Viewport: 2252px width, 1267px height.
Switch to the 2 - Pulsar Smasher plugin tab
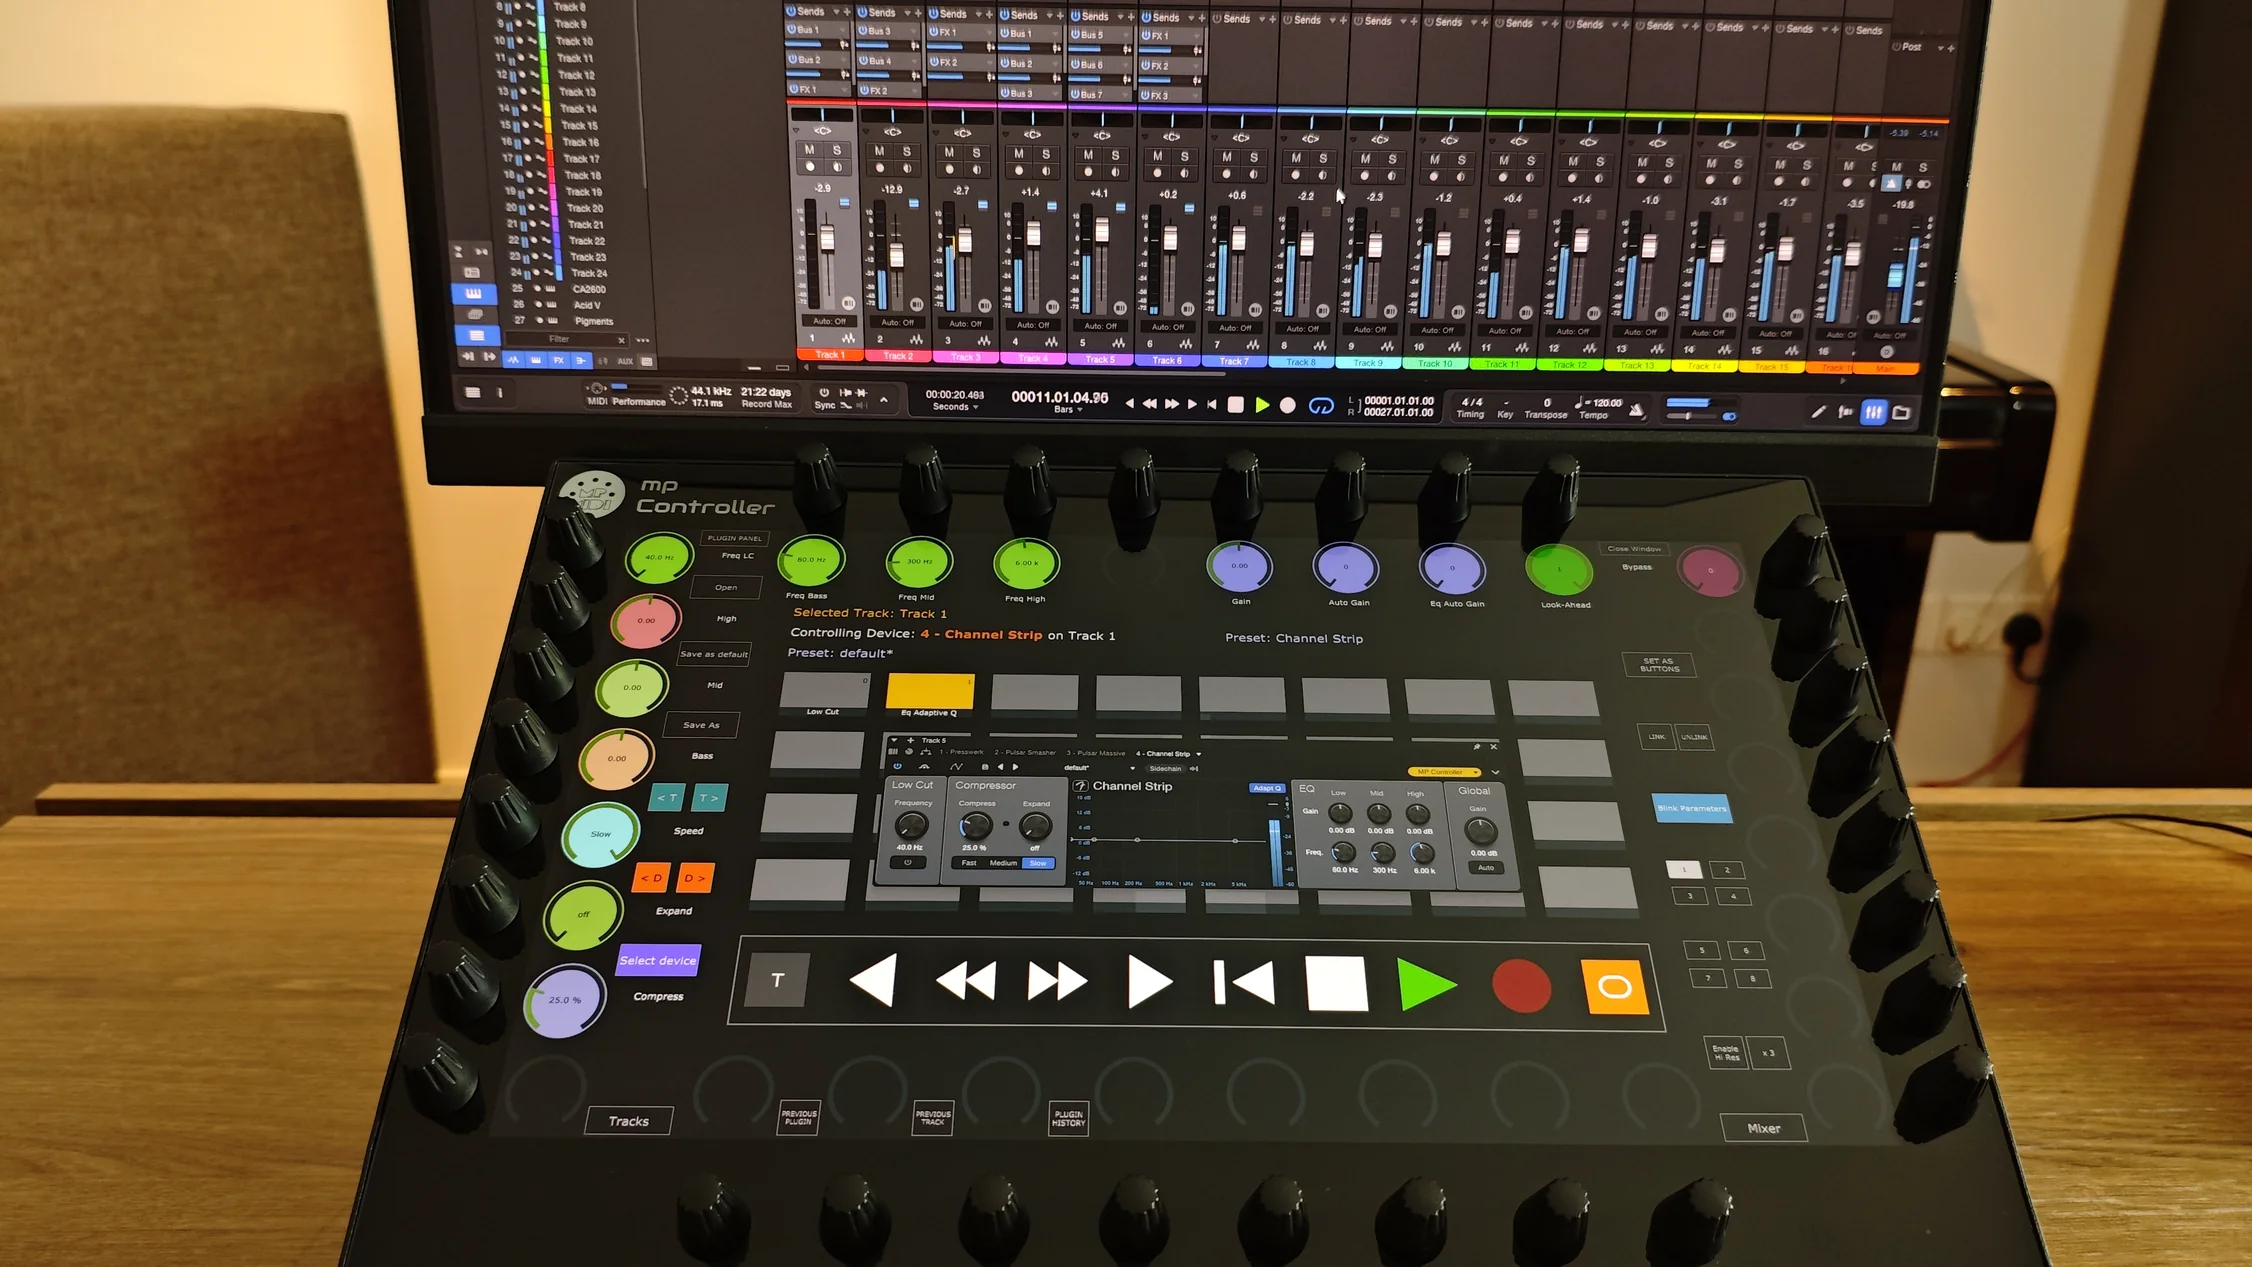point(1025,752)
